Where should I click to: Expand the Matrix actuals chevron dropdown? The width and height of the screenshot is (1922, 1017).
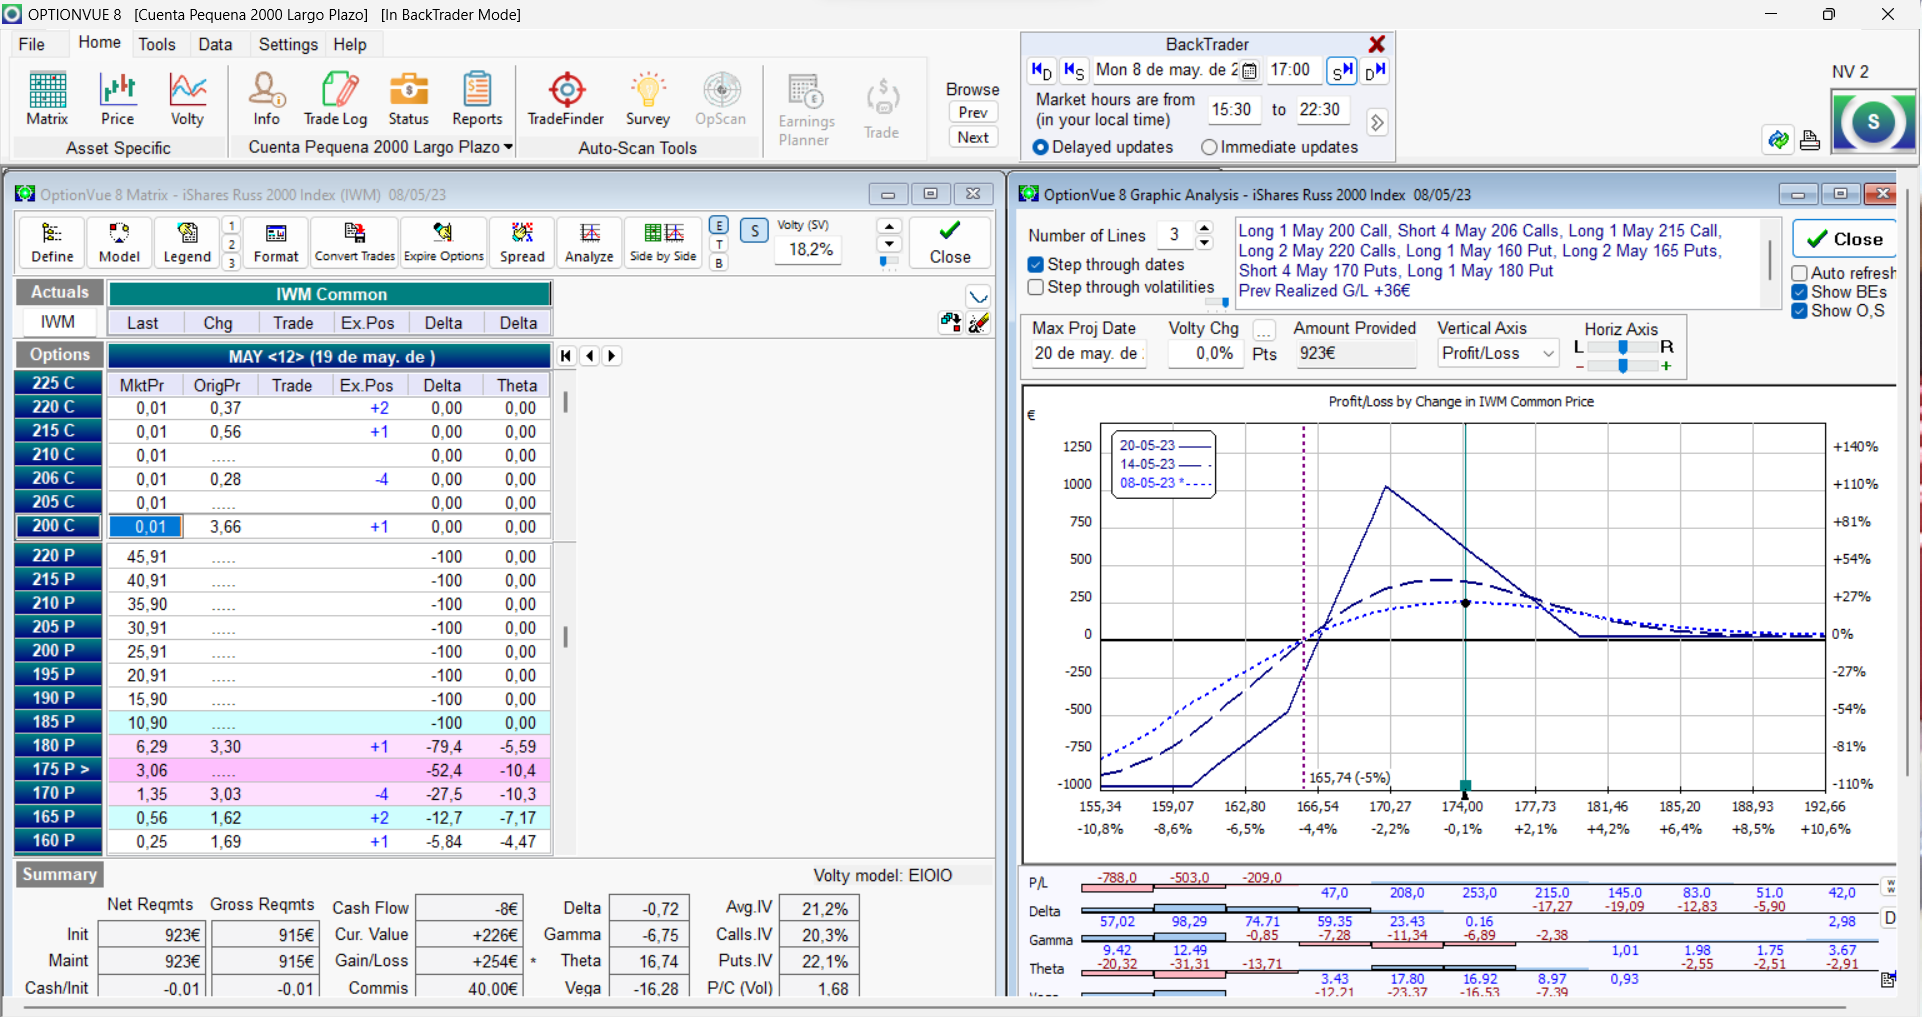[978, 297]
